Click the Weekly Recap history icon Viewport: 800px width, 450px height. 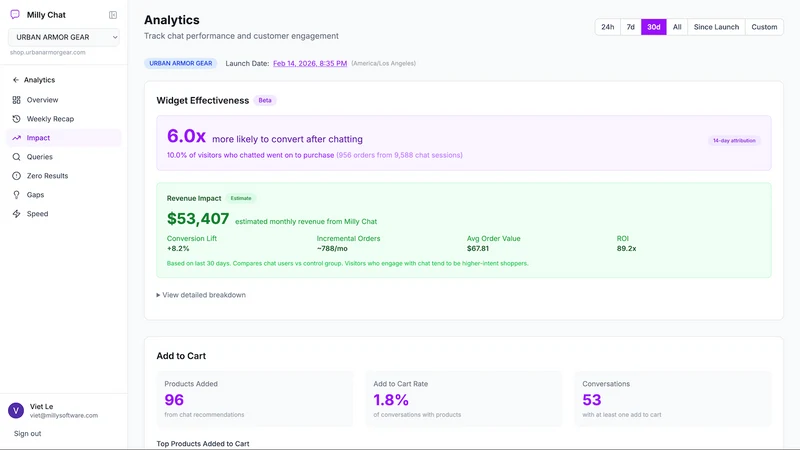[16, 119]
